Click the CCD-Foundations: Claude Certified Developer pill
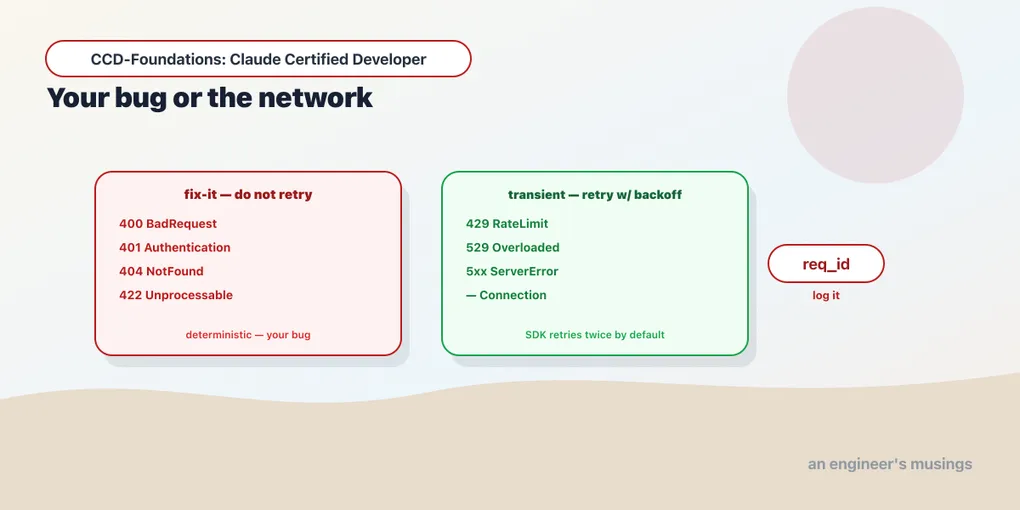 tap(258, 59)
